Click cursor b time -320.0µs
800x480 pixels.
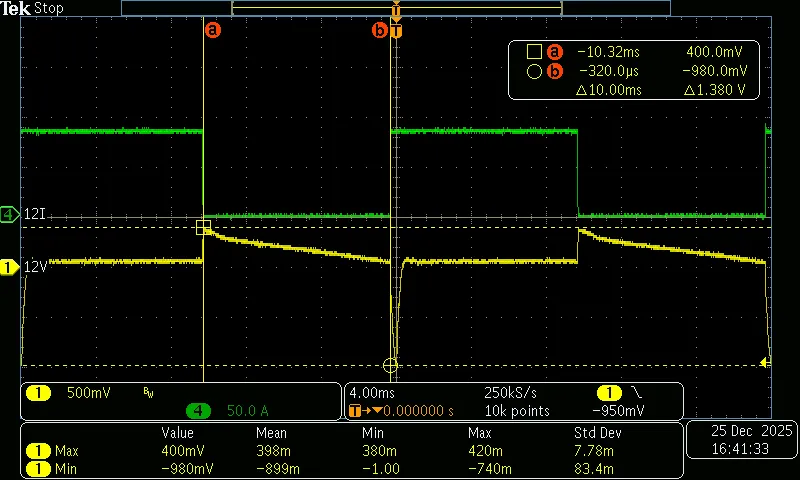[x=609, y=71]
